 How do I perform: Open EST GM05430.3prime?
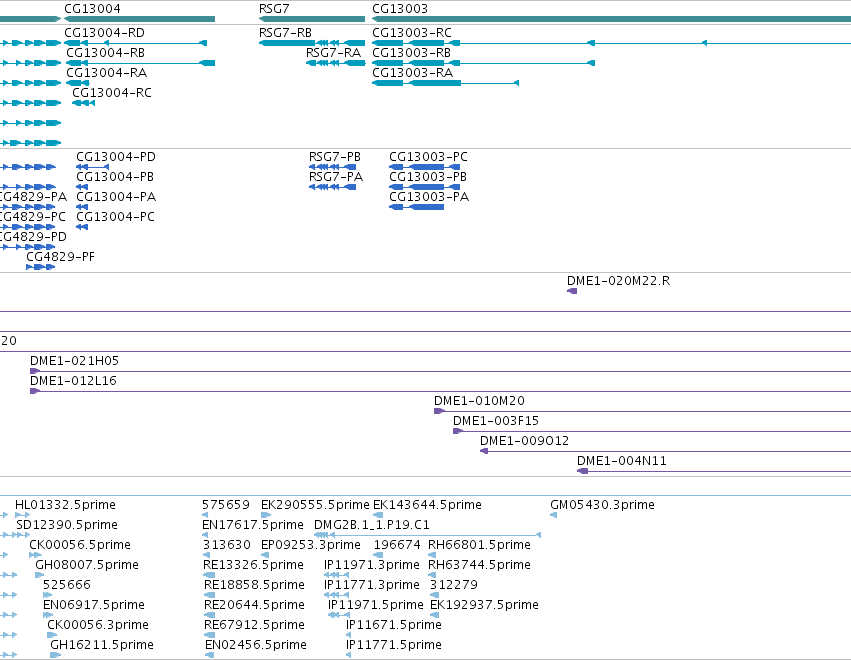554,515
